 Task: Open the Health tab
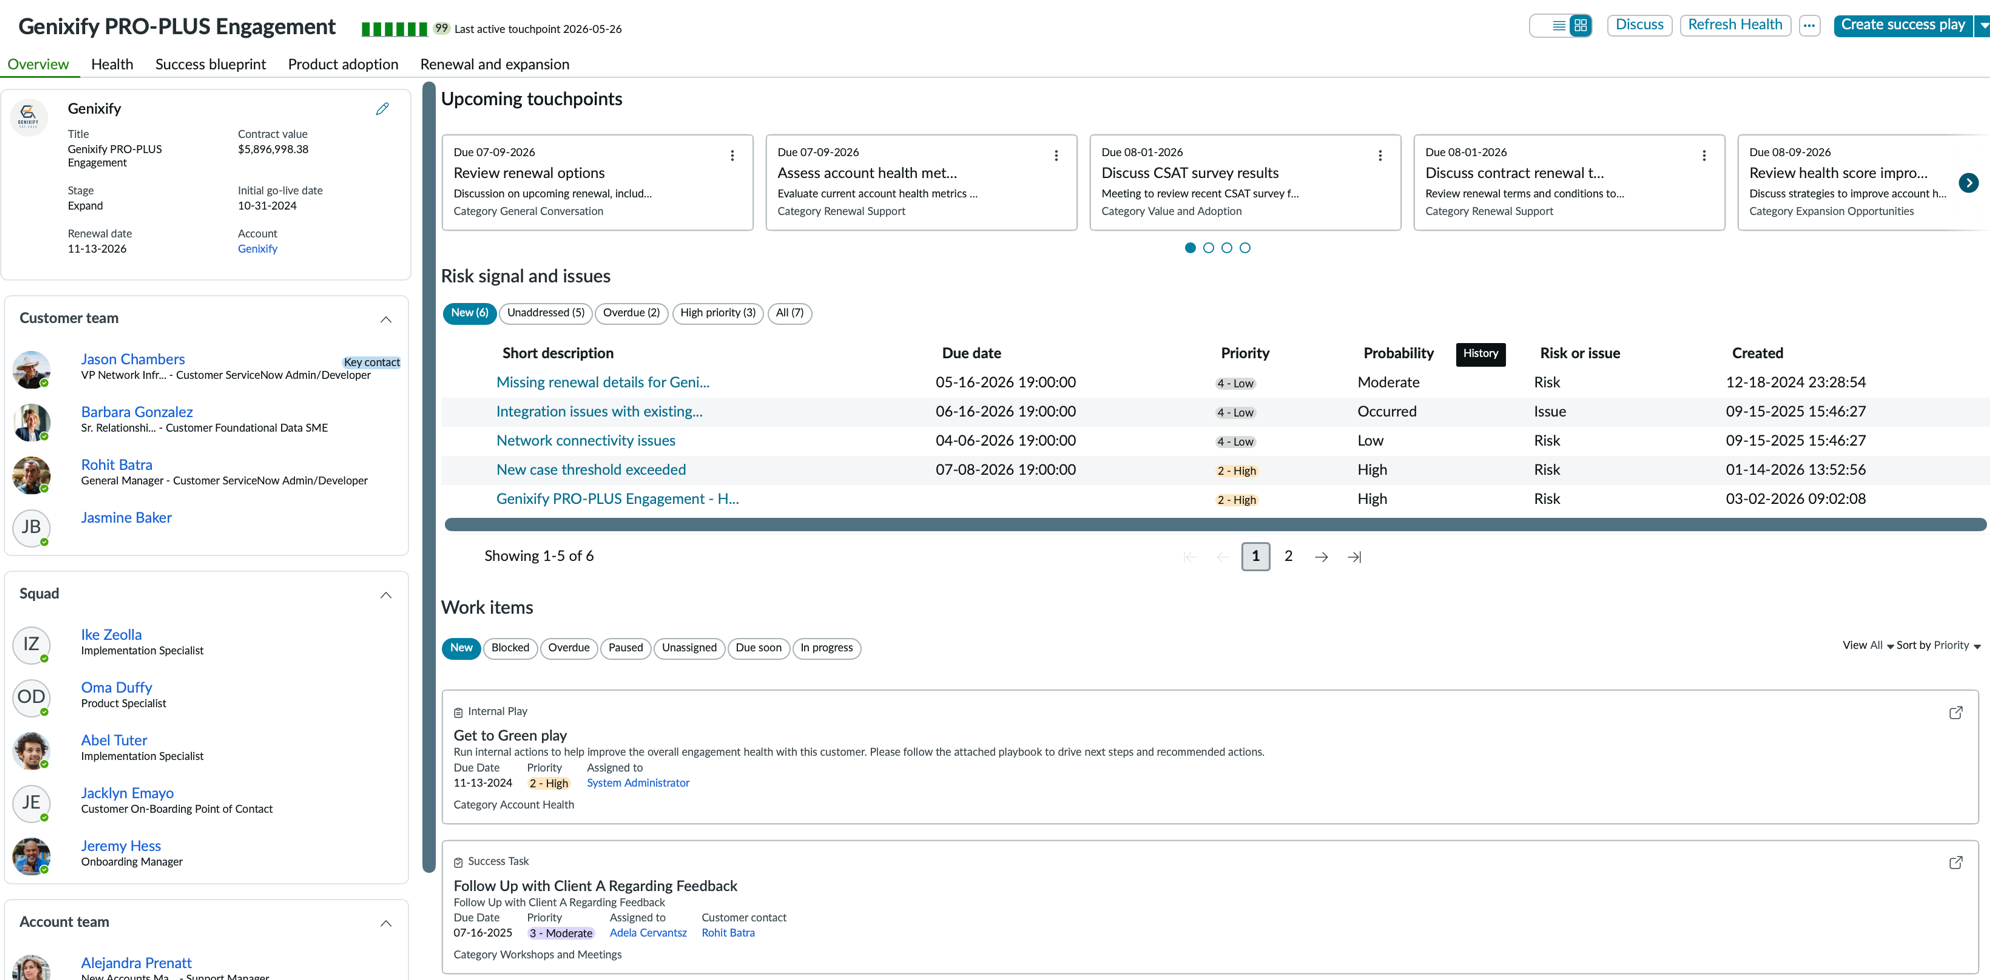(x=112, y=64)
